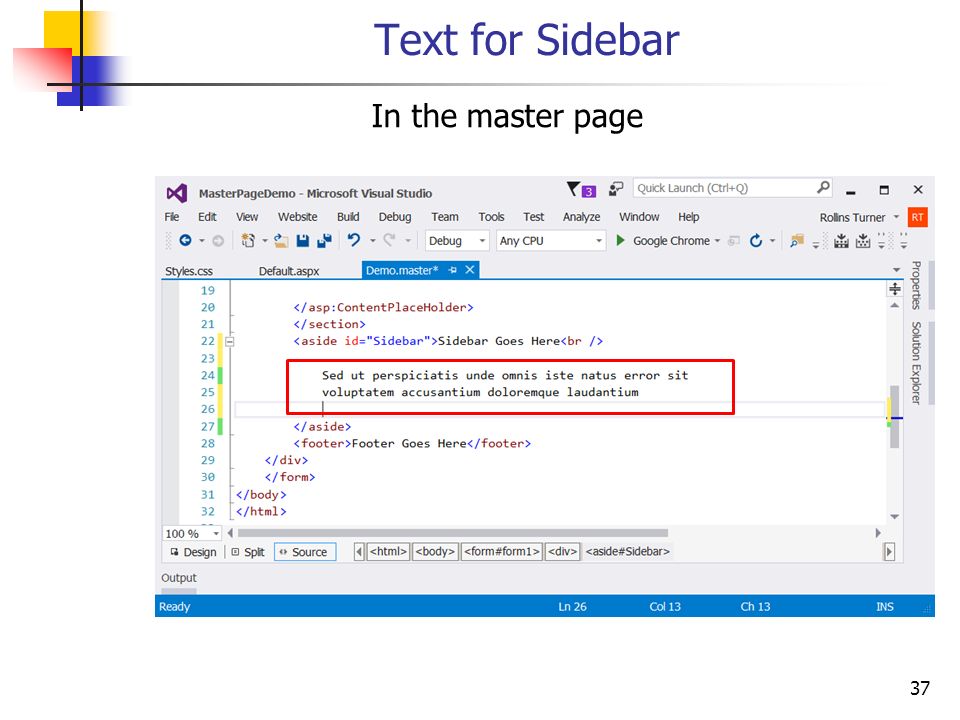Image resolution: width=960 pixels, height=720 pixels.
Task: Click the Save All icon
Action: pyautogui.click(x=324, y=241)
